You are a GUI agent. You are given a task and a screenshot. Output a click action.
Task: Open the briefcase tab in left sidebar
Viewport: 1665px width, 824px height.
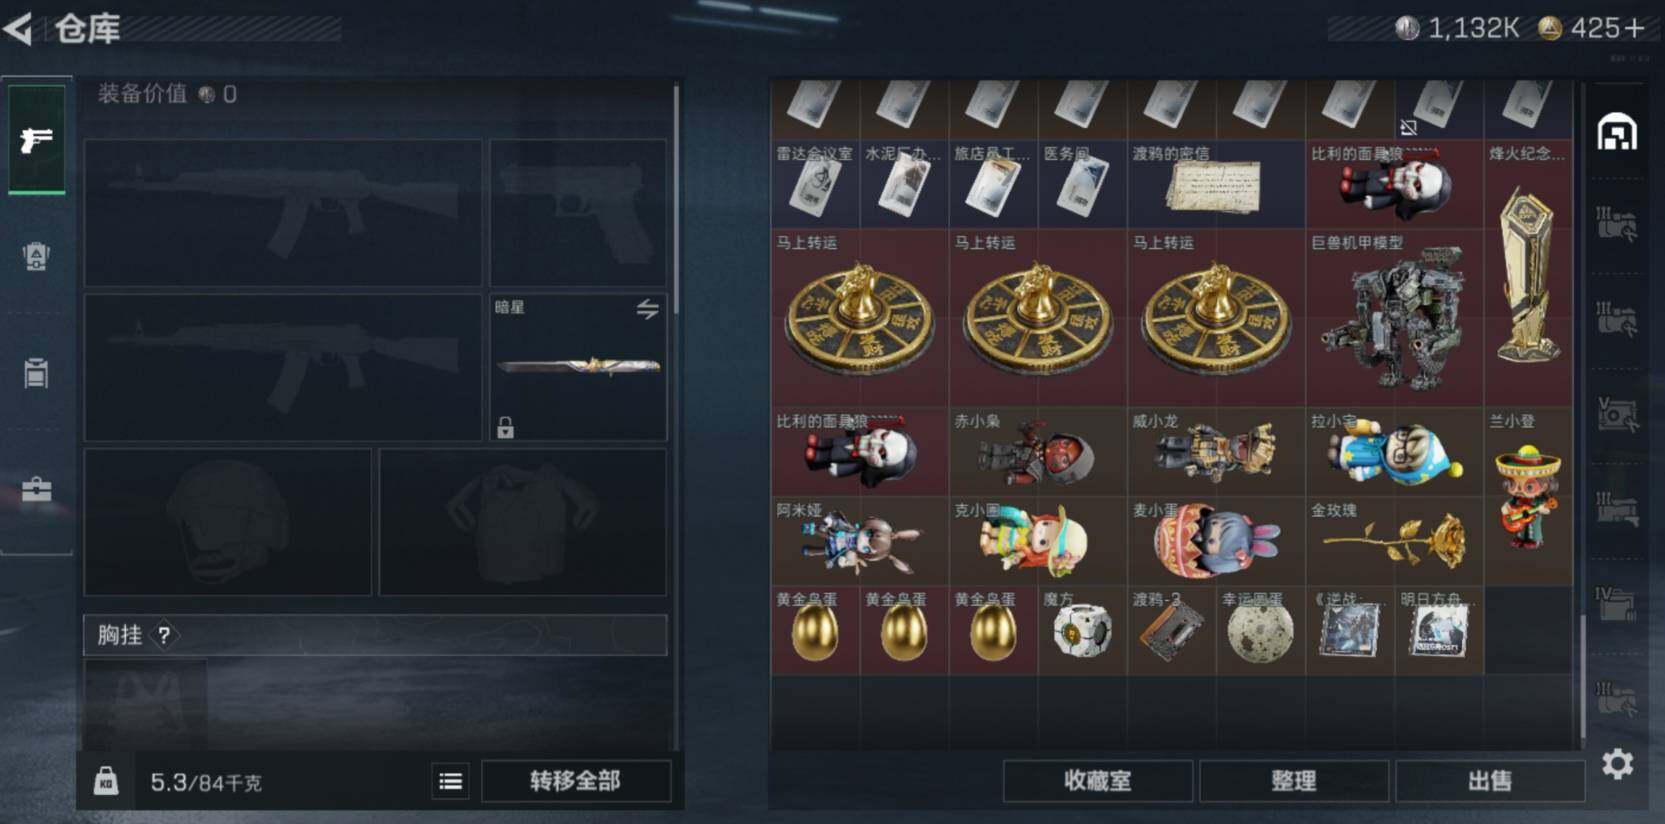pyautogui.click(x=37, y=490)
